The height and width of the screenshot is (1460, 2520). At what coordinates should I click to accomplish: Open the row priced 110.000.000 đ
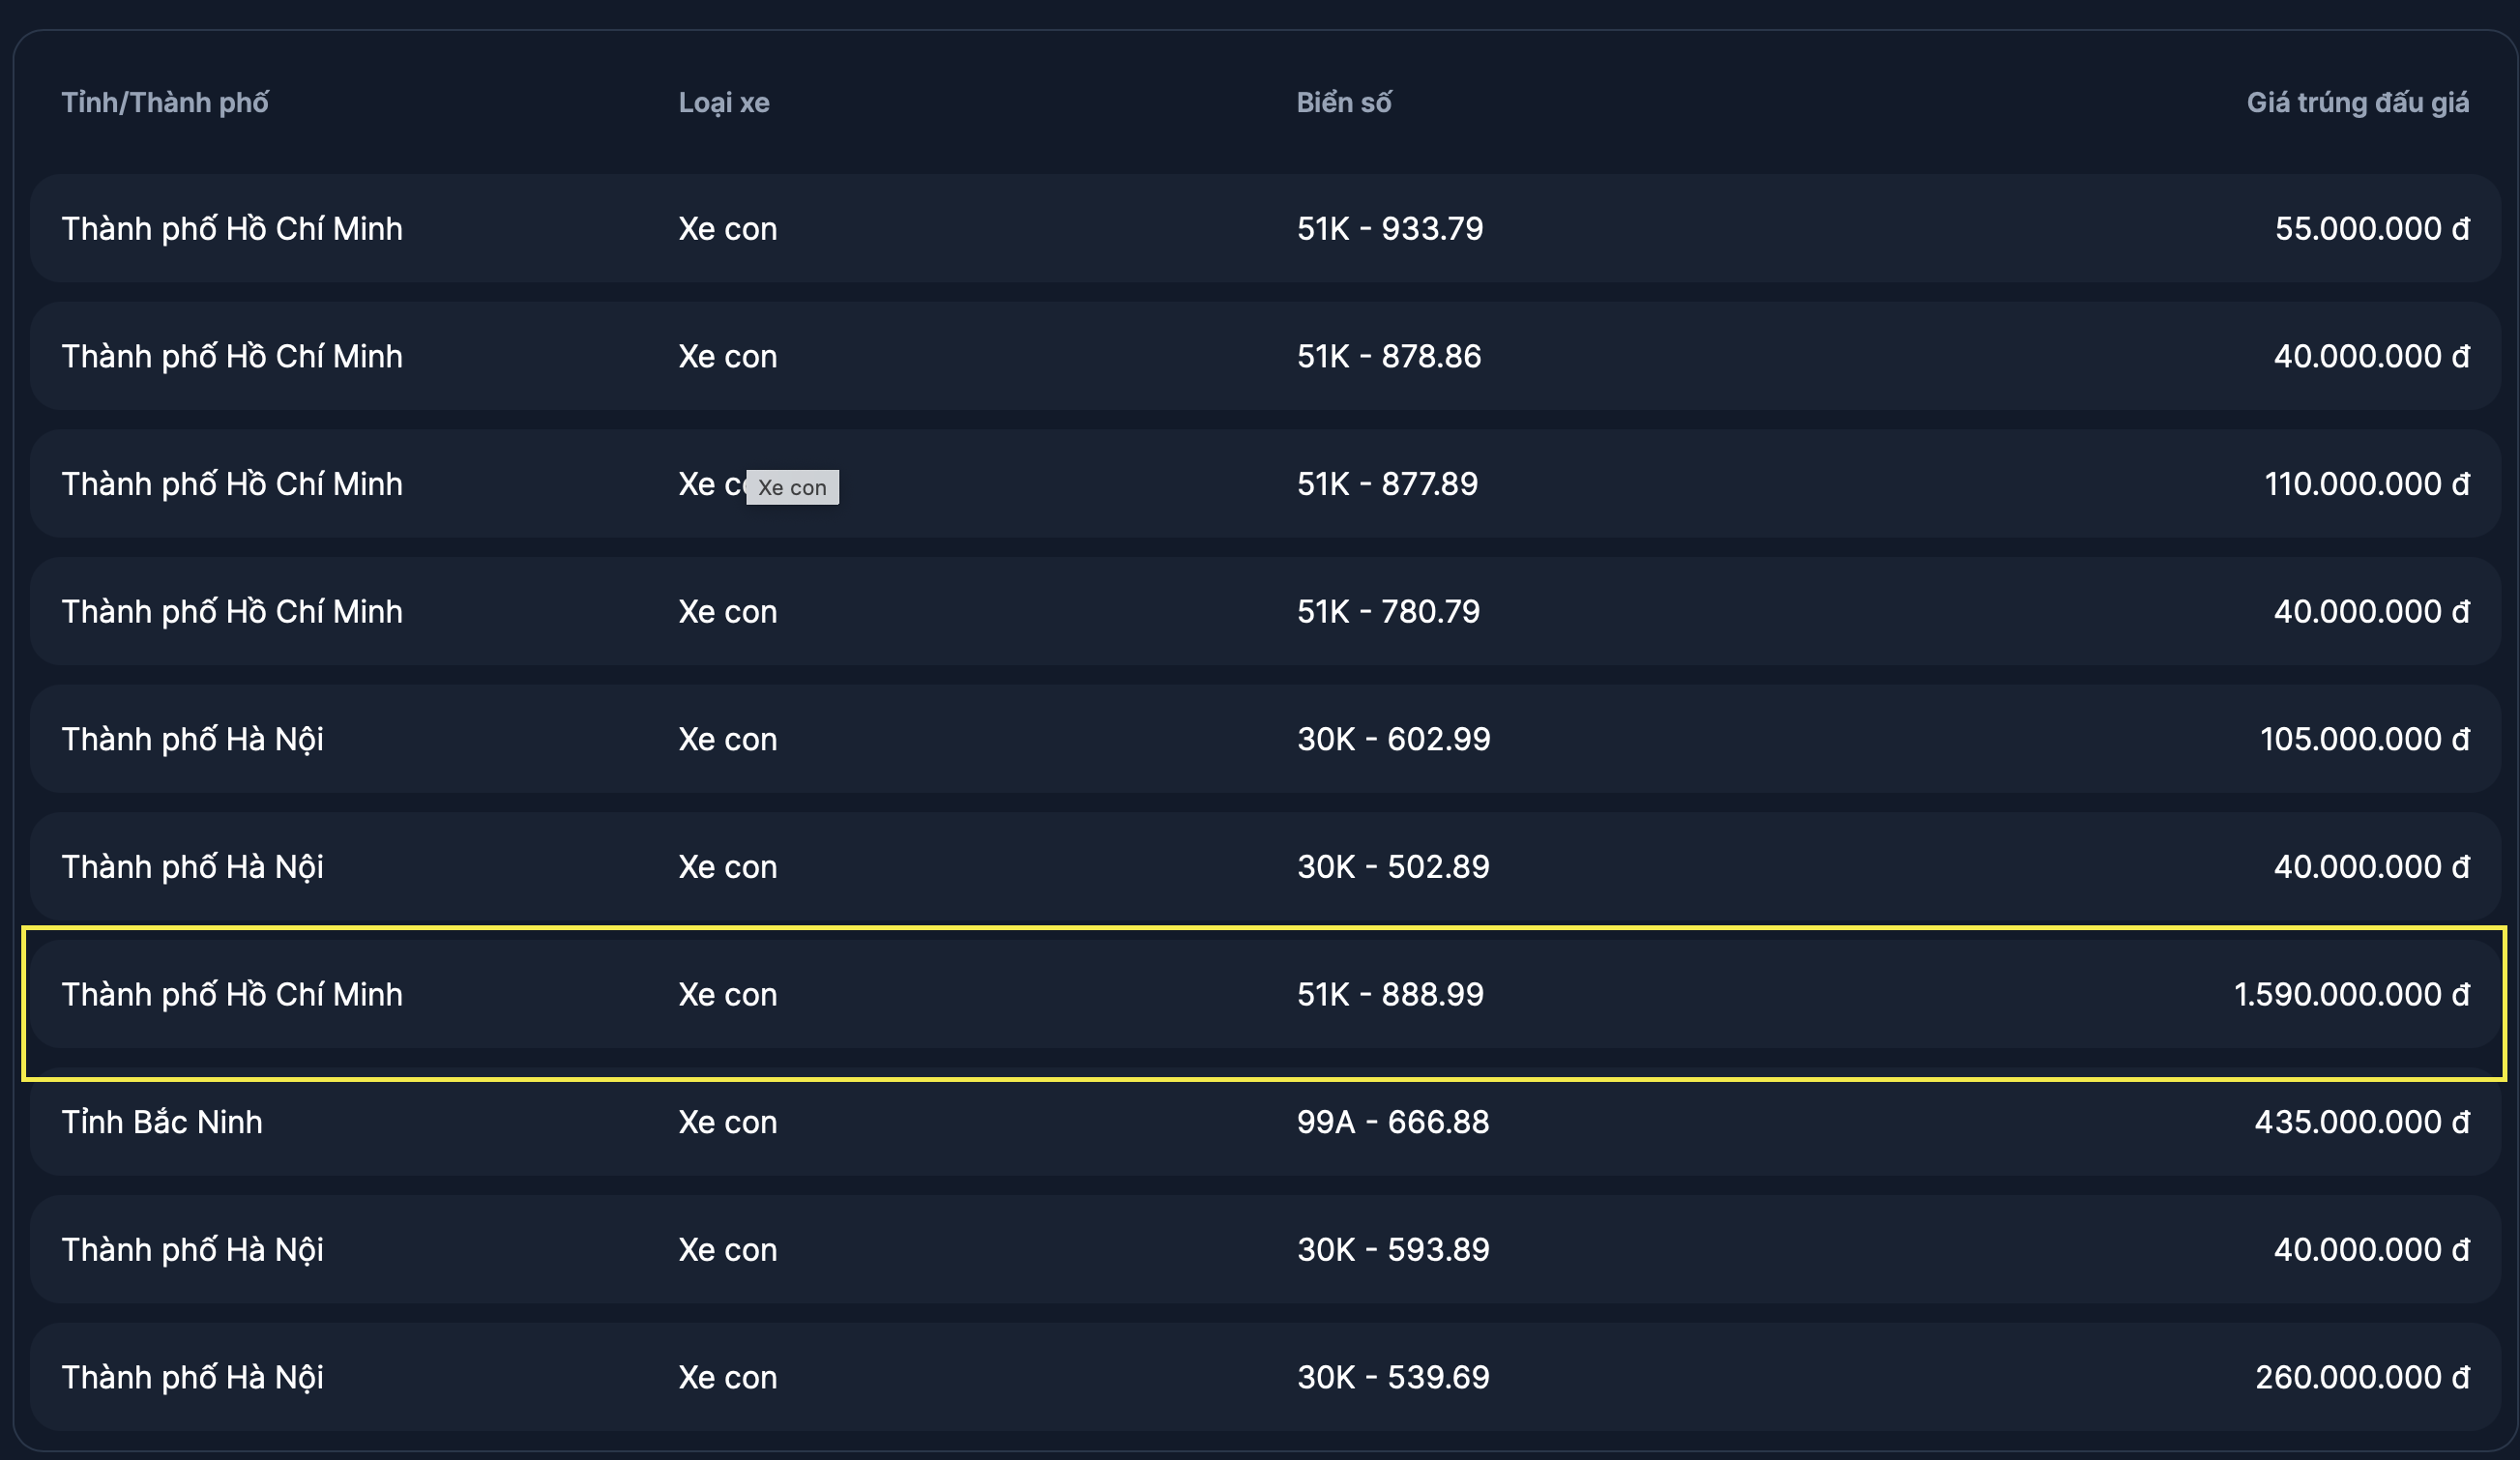[1265, 484]
